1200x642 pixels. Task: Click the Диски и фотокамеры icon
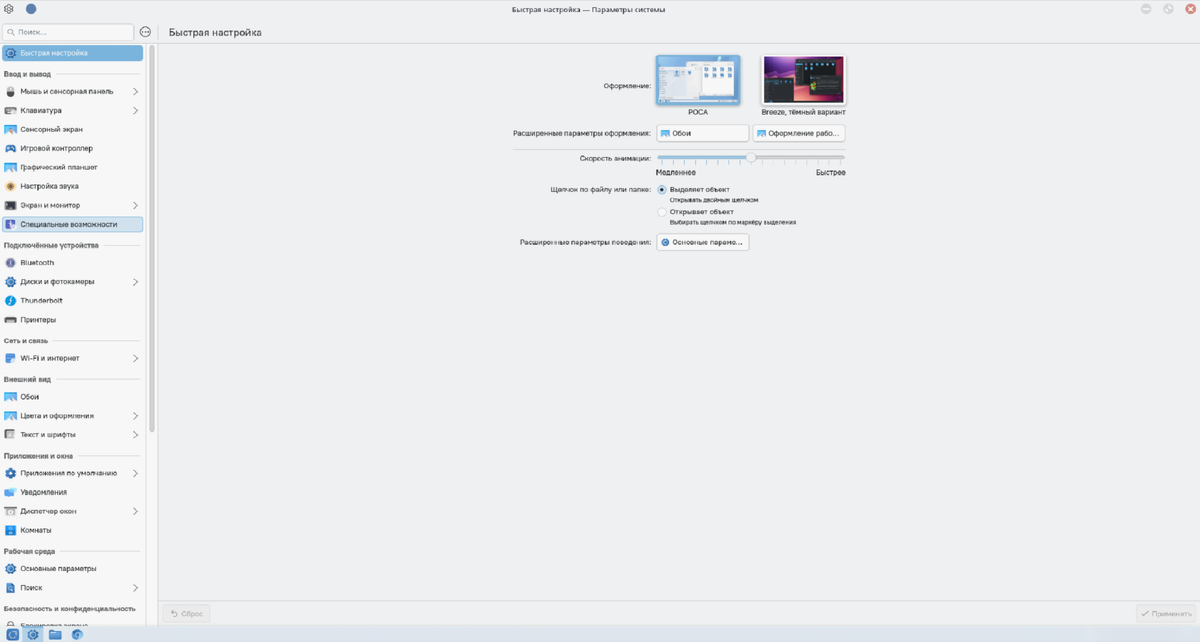(x=11, y=282)
